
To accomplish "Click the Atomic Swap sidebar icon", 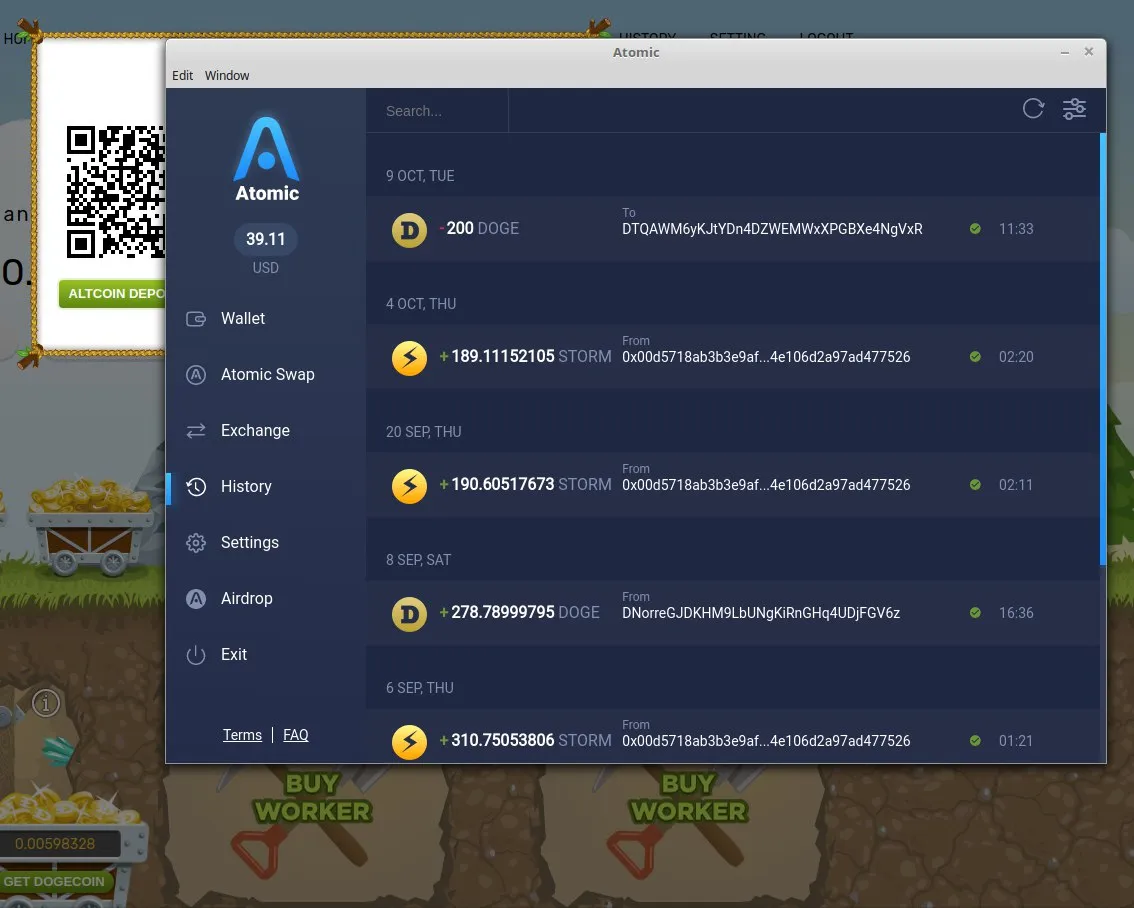I will pyautogui.click(x=196, y=374).
